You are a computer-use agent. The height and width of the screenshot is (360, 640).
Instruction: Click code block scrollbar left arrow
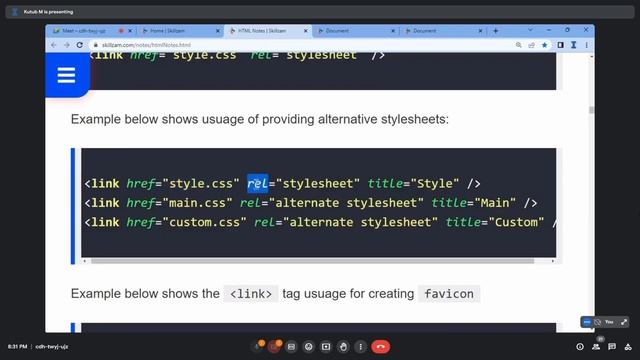pos(84,261)
